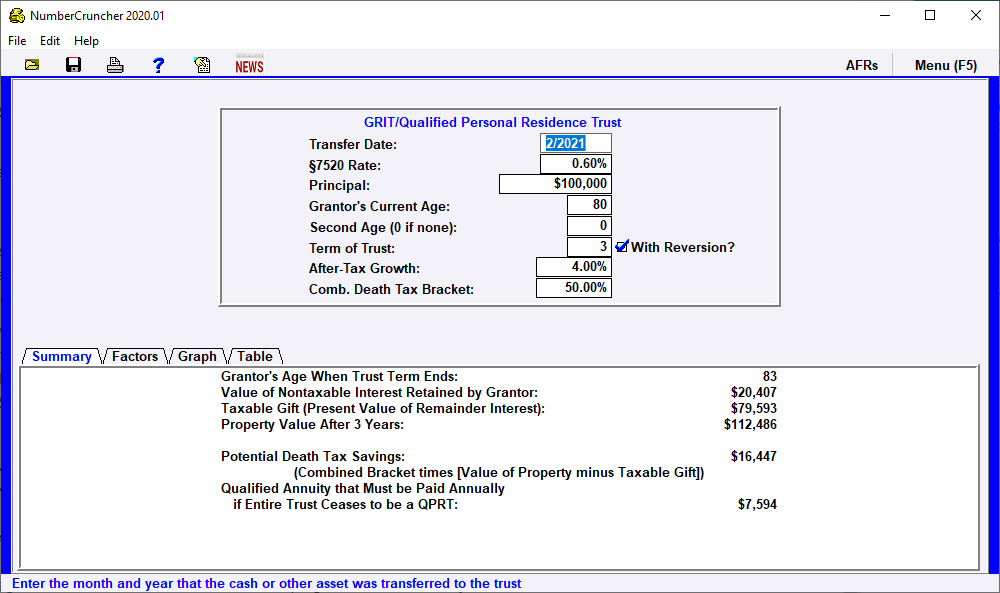Open file with the folder toolbar icon
The image size is (1000, 593).
pos(32,65)
